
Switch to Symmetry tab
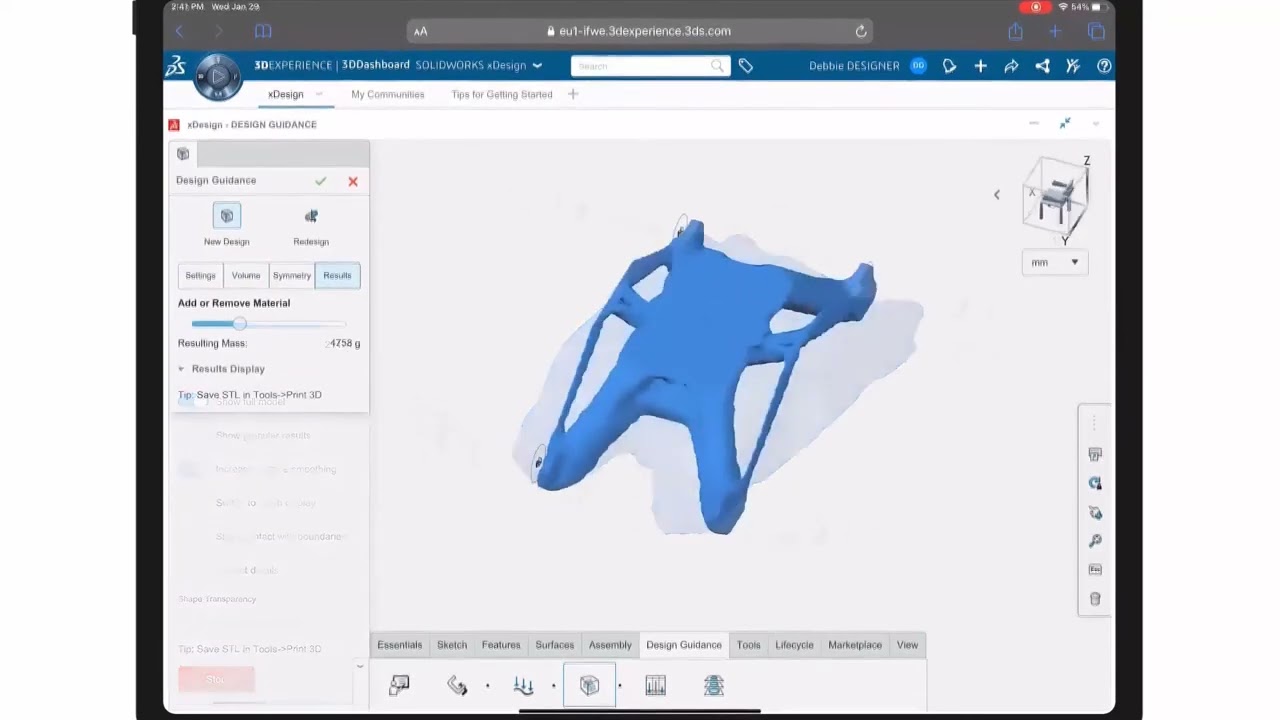point(292,276)
